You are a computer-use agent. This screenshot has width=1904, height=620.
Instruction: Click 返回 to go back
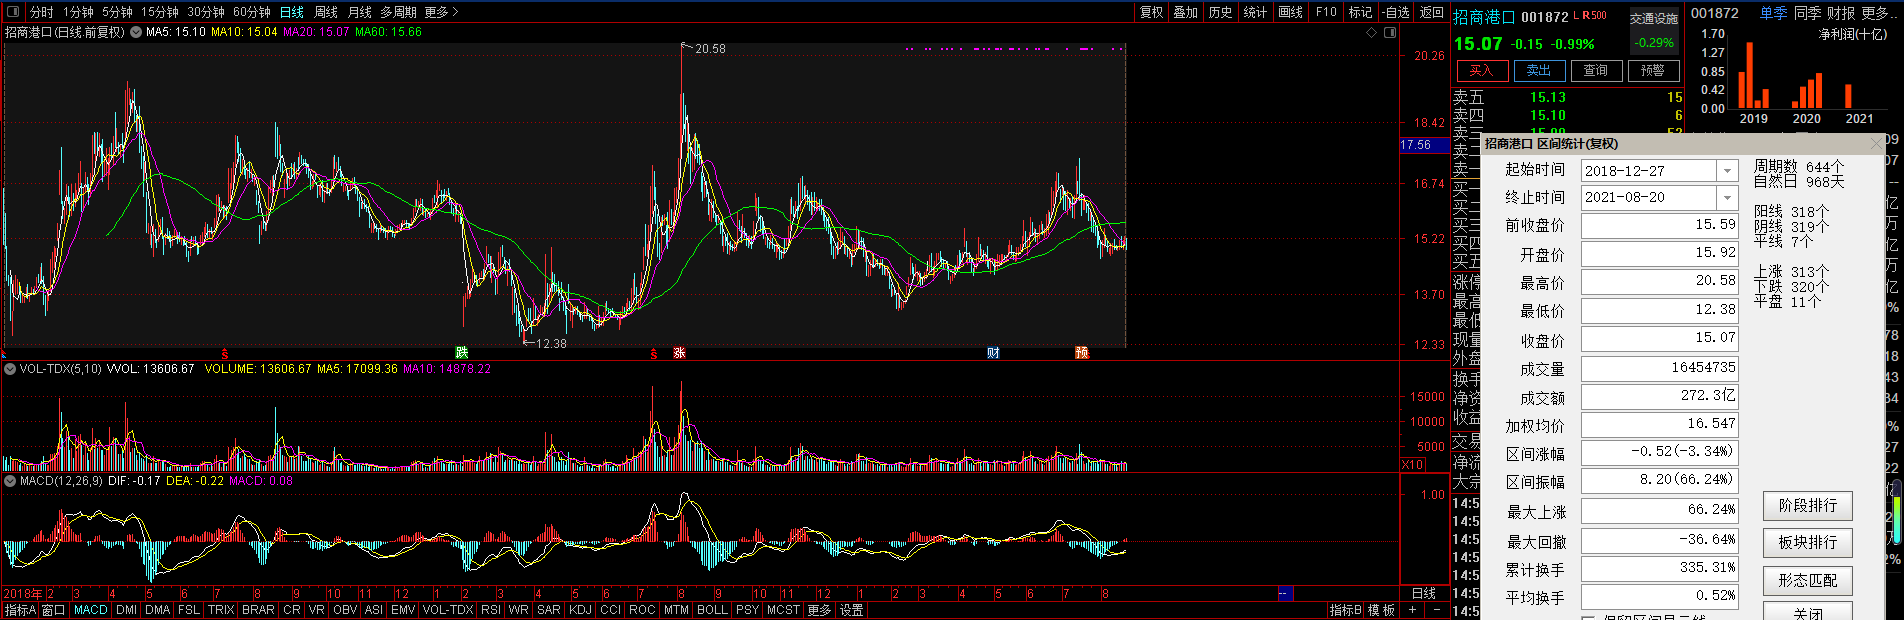(x=1433, y=12)
